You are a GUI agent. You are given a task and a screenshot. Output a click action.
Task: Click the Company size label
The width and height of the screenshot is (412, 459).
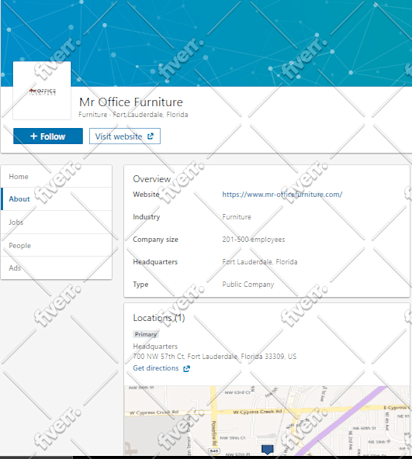point(155,239)
